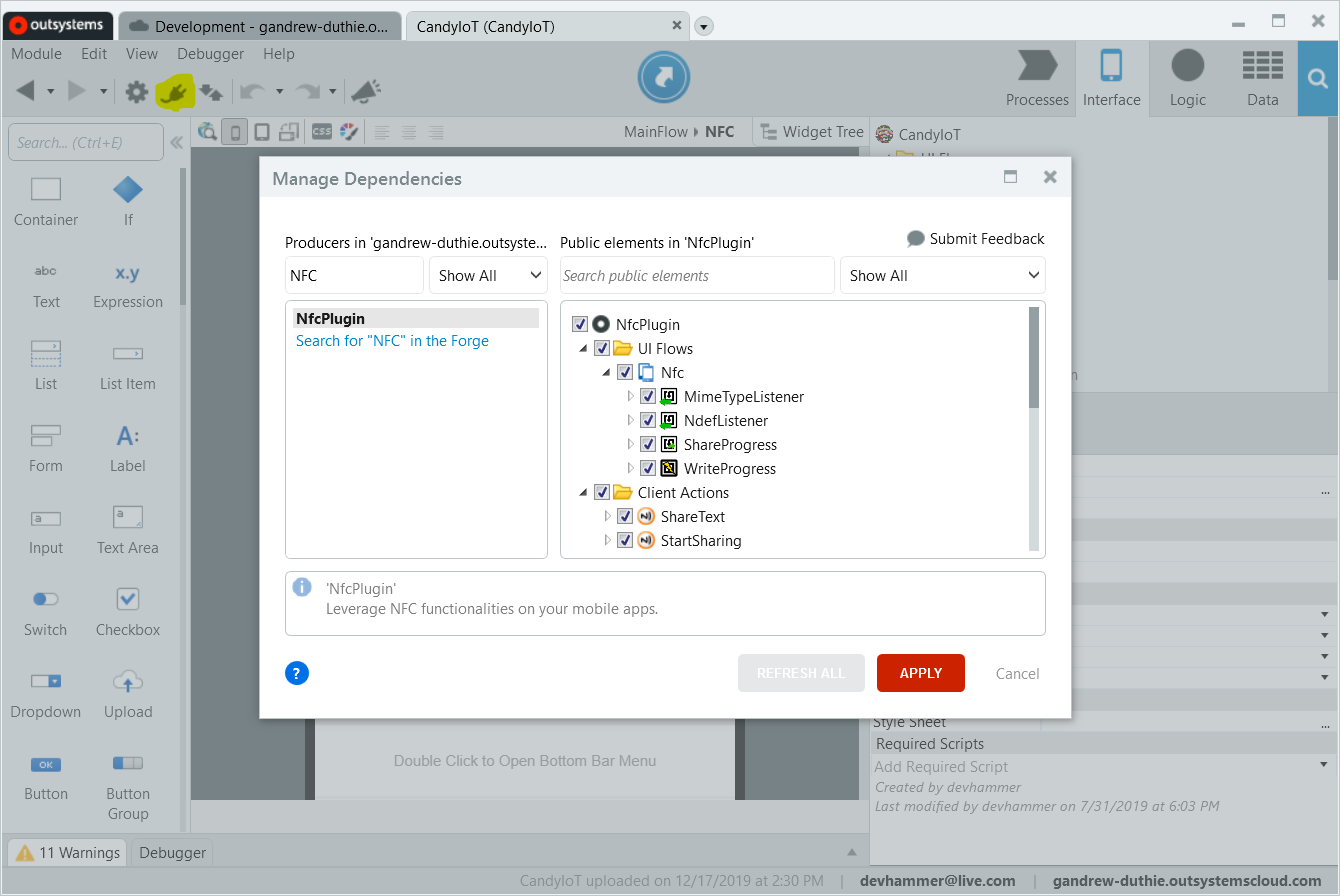The height and width of the screenshot is (896, 1340).
Task: Uncheck the WriteProgress checkbox
Action: [648, 468]
